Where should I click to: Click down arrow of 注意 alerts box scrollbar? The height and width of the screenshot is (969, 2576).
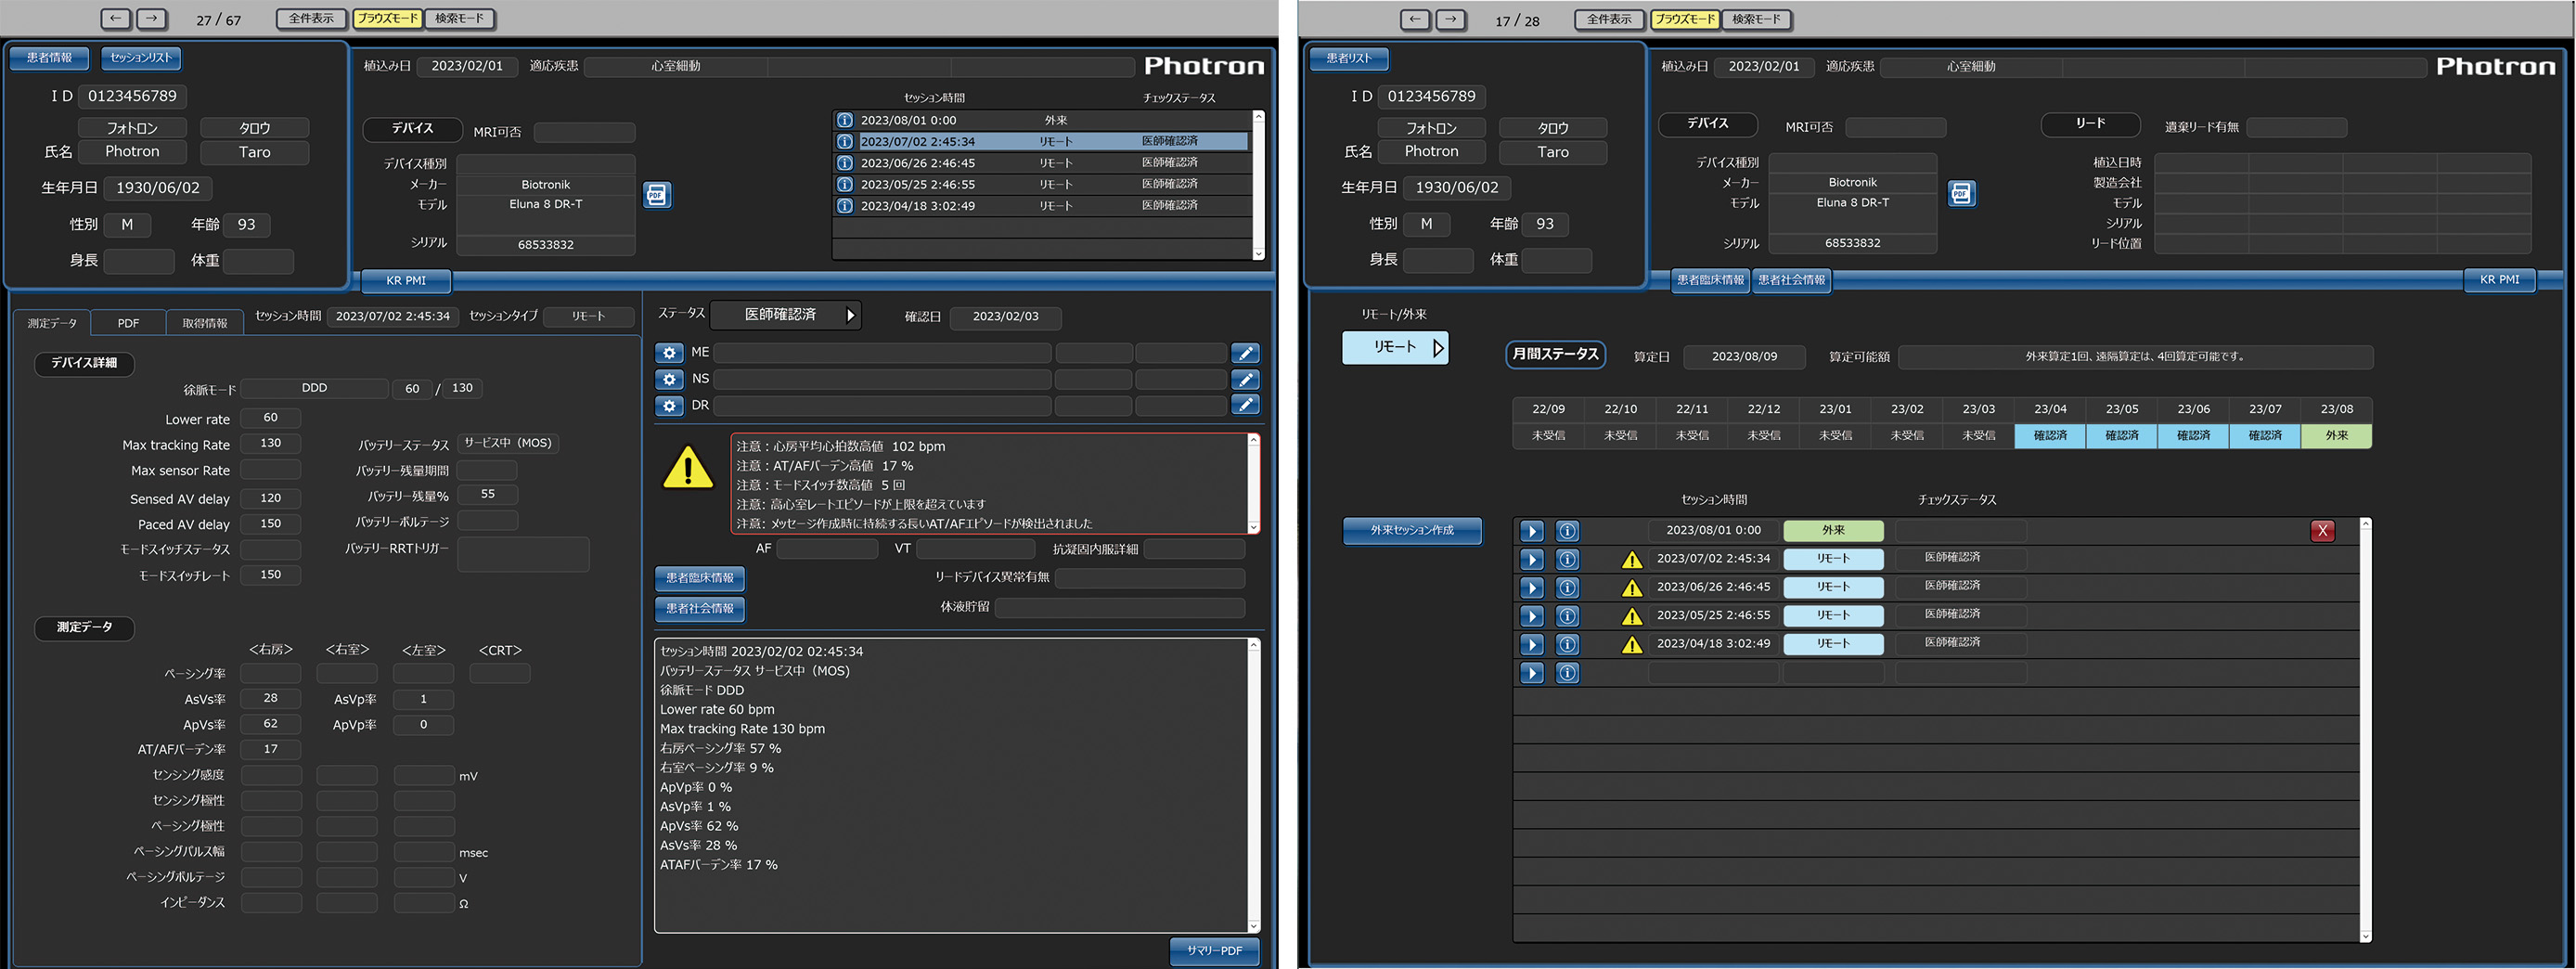click(x=1254, y=527)
